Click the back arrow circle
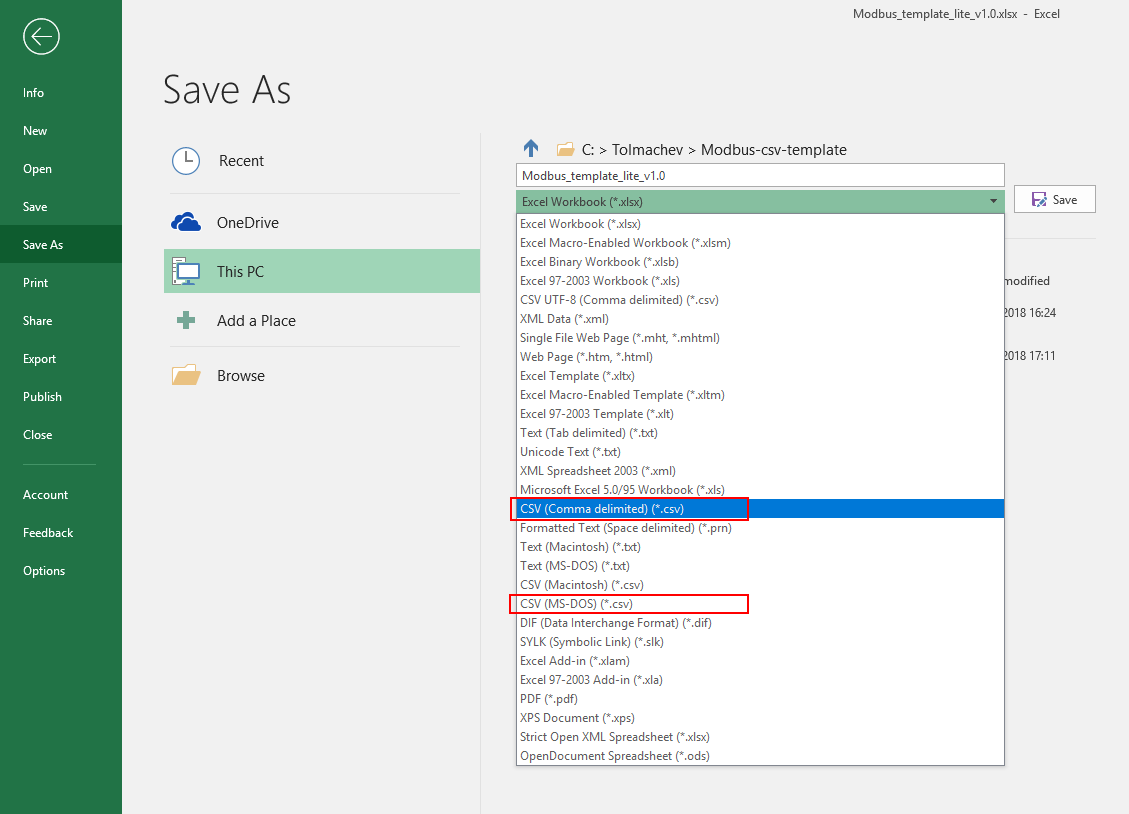 point(41,37)
